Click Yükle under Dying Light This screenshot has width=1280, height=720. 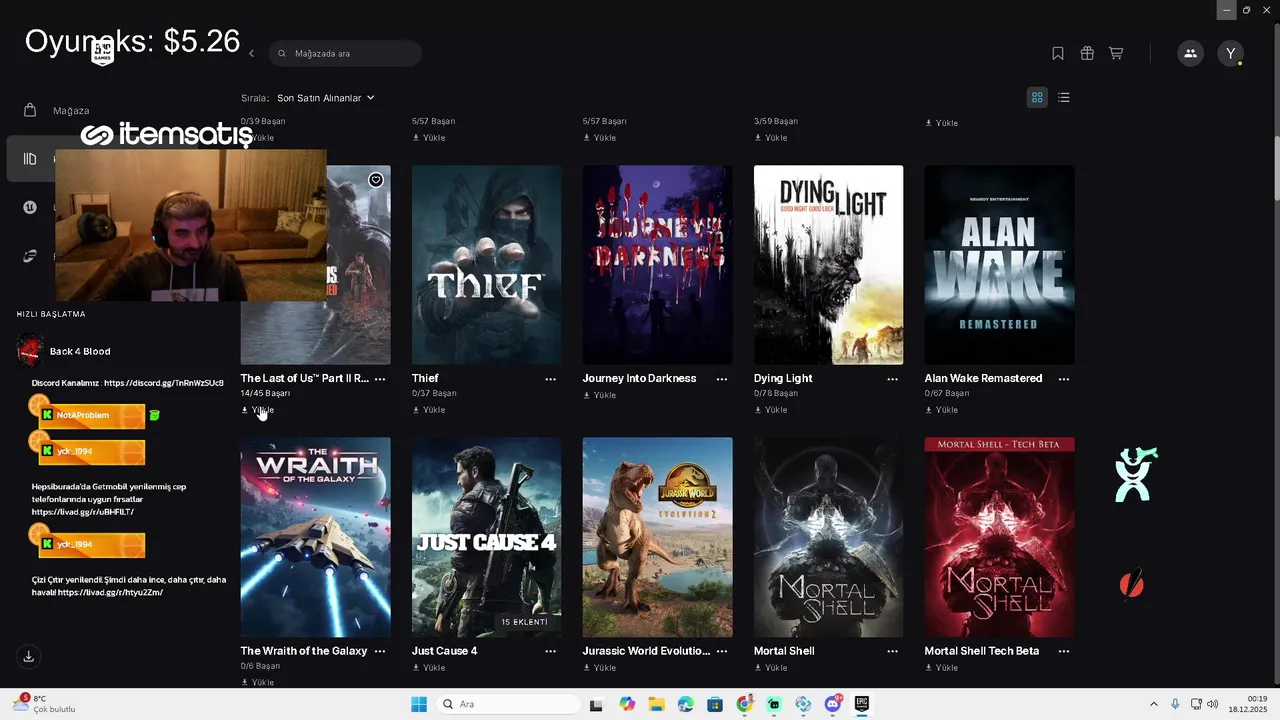(x=771, y=410)
